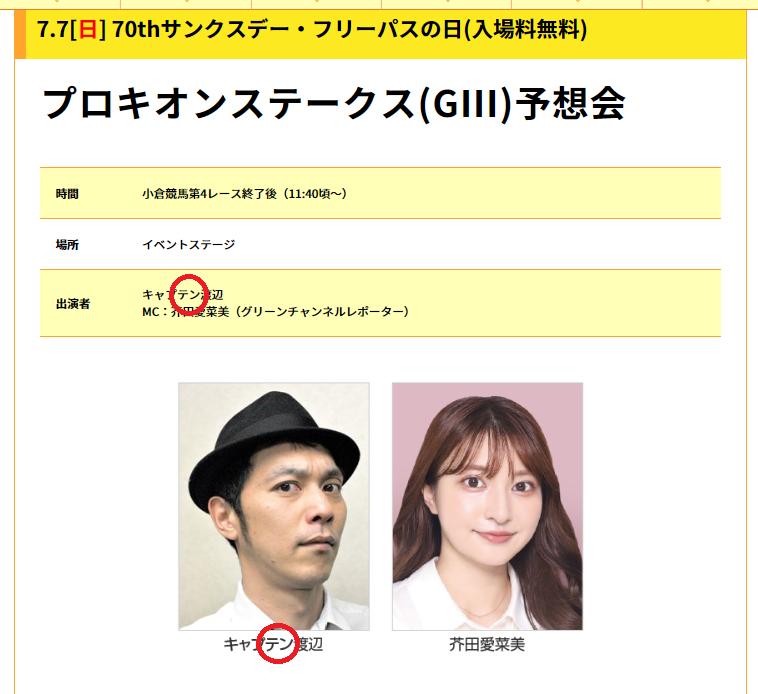
Task: Click the 場所 row label
Action: 67,245
